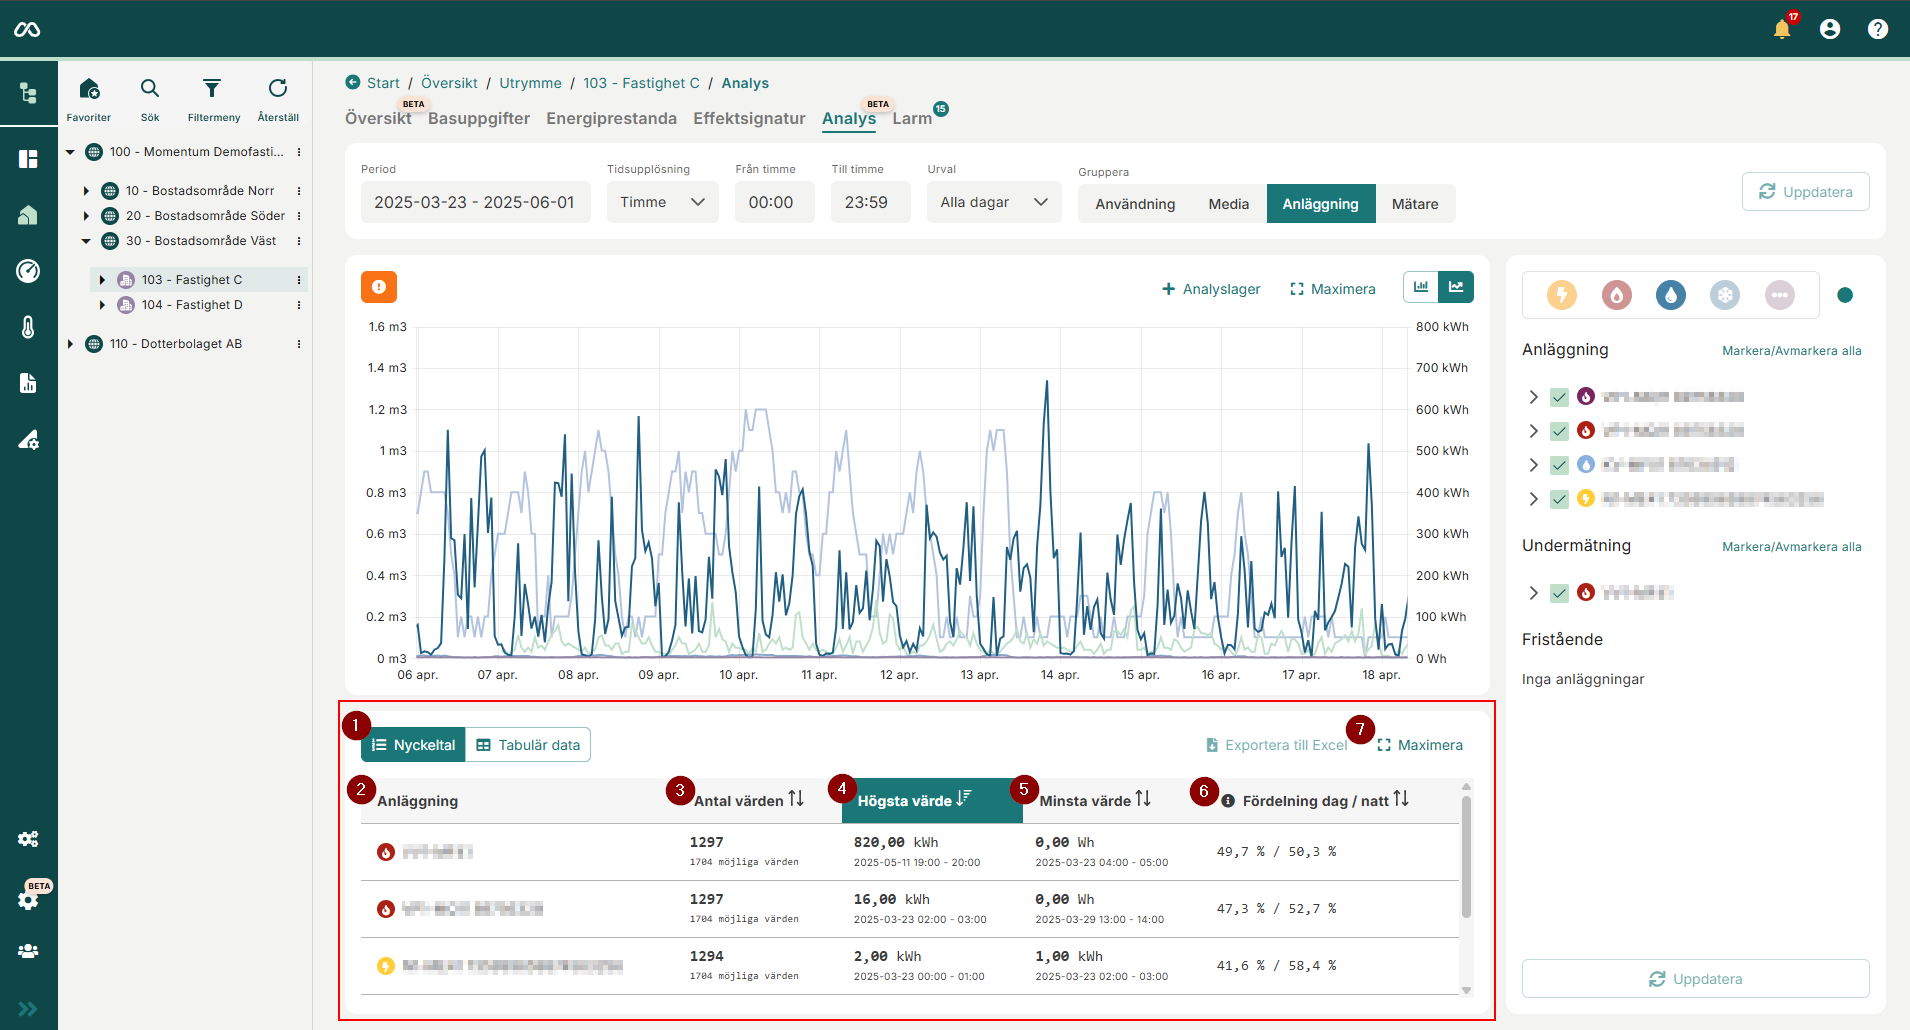Open the BETA settings sidebar icon

(x=28, y=899)
